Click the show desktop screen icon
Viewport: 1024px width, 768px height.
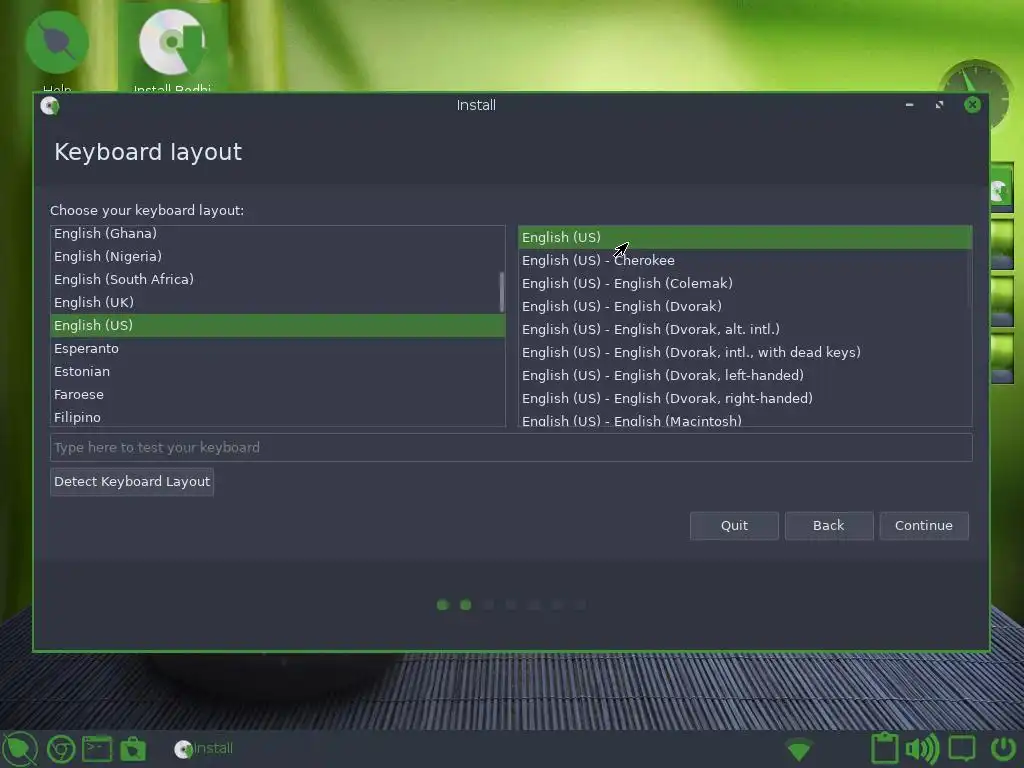pyautogui.click(x=962, y=748)
